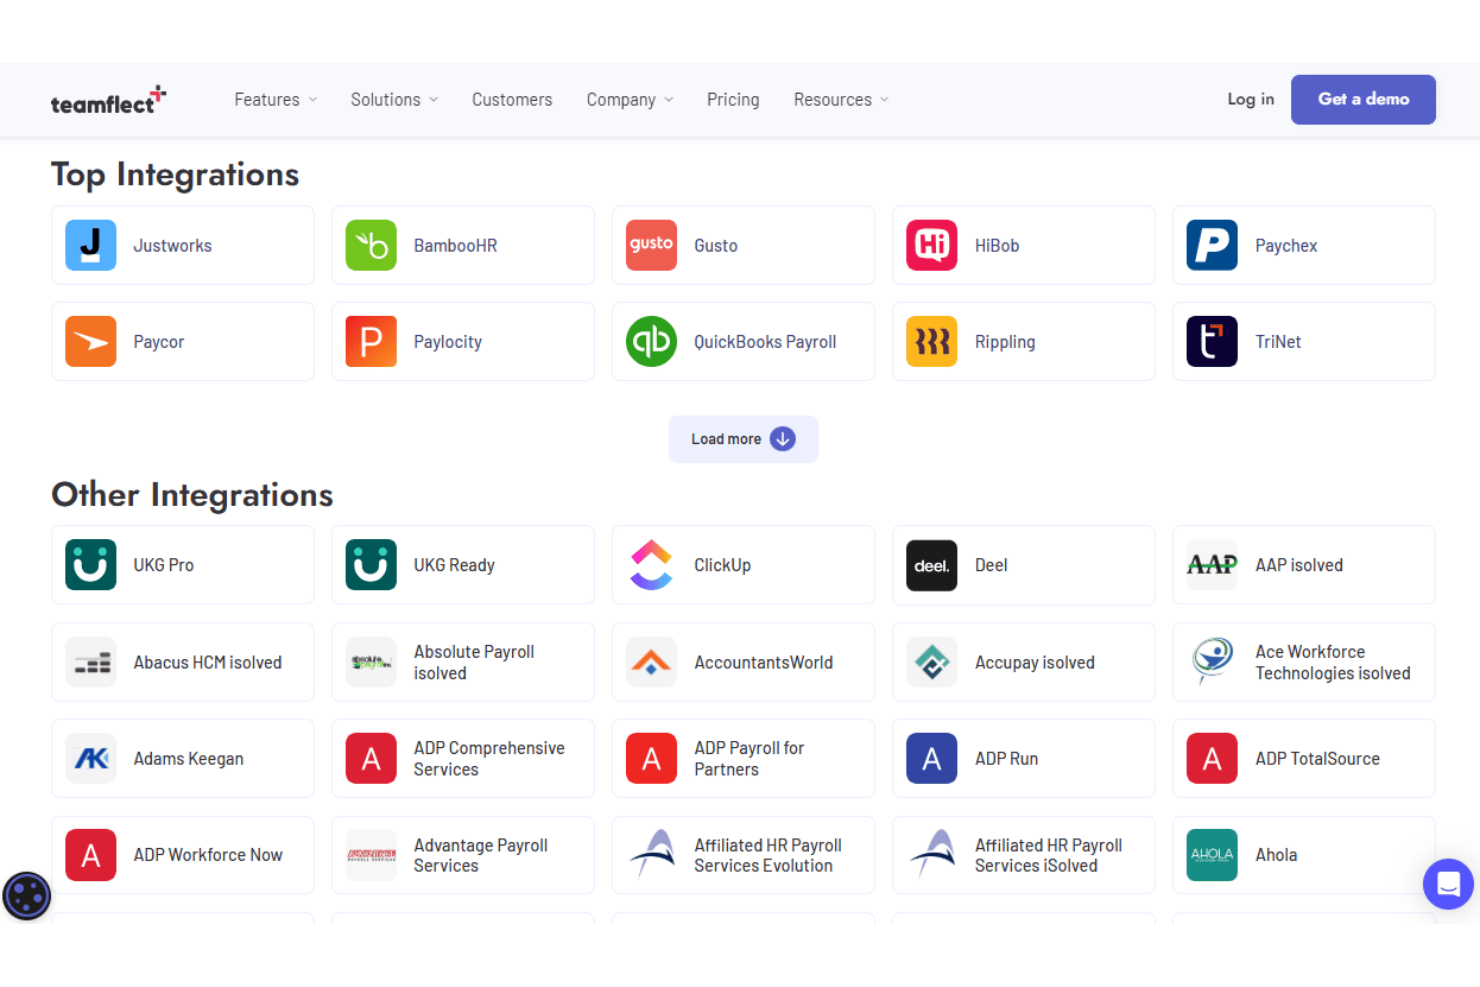
Task: Click the Ace Workforce Technologies logo
Action: (1212, 662)
